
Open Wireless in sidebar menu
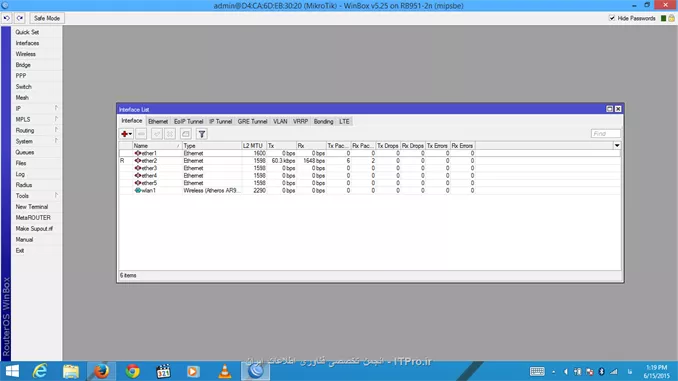[x=26, y=54]
